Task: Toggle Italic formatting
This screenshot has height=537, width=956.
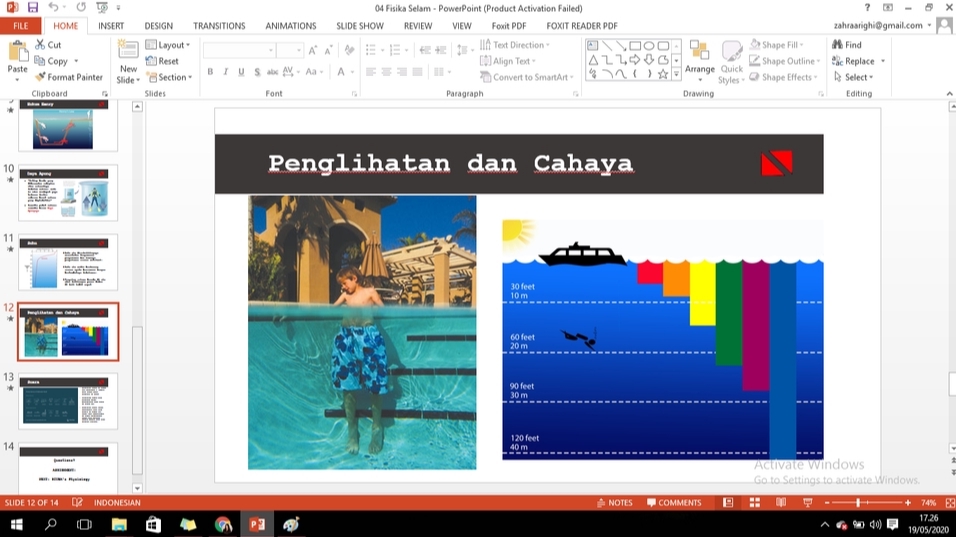Action: point(226,72)
